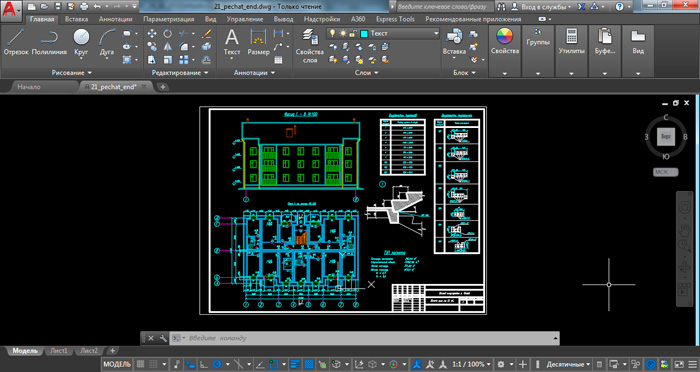The height and width of the screenshot is (372, 700).
Task: Switch to the Express Tools ribbon tab
Action: point(395,19)
